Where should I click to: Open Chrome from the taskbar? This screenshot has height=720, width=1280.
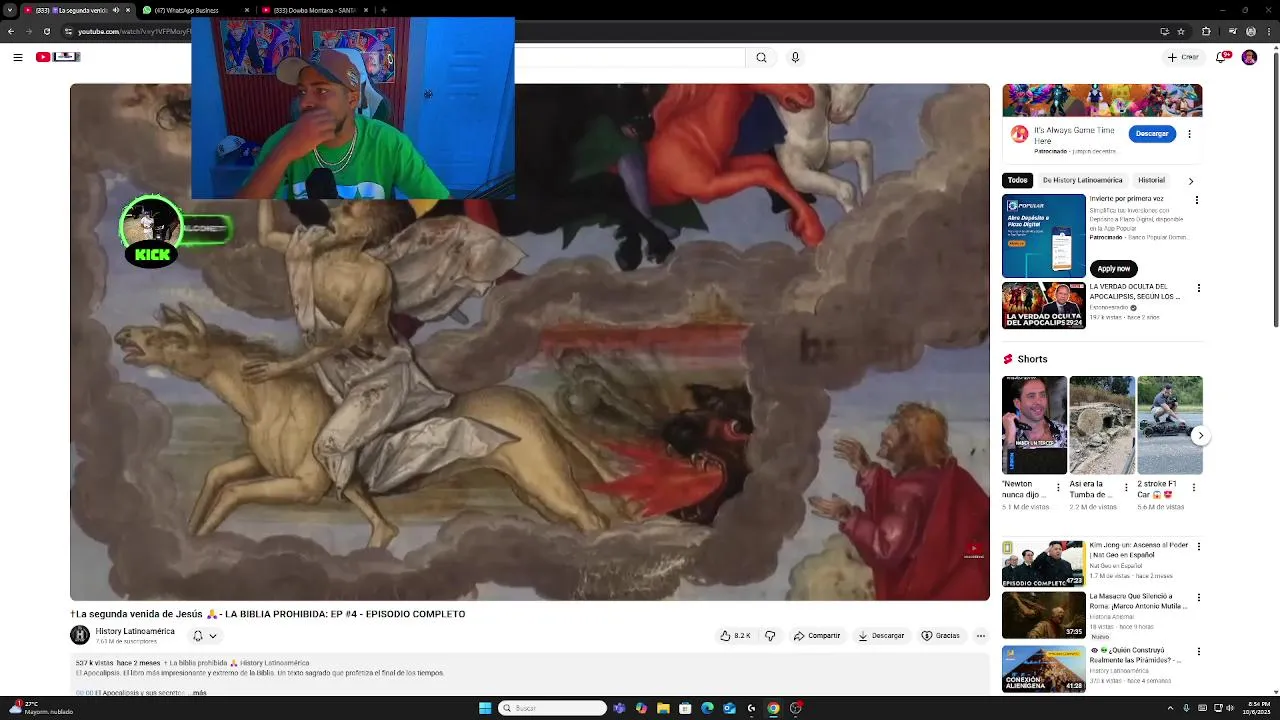(773, 708)
